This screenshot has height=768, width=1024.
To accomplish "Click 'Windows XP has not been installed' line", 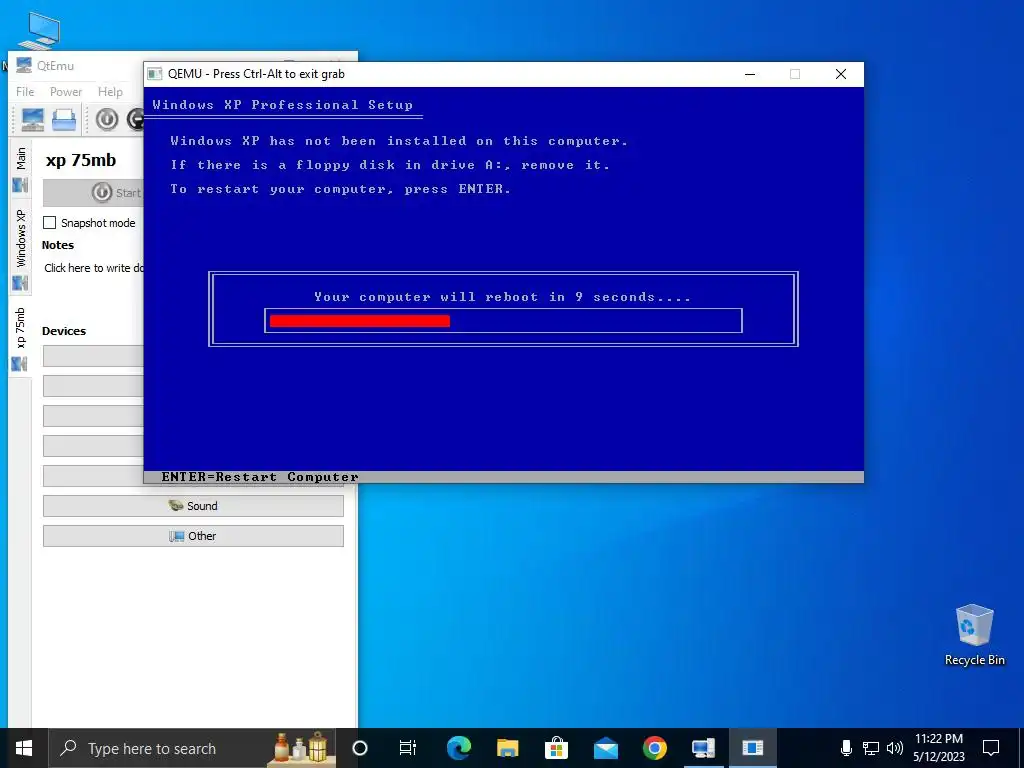I will pyautogui.click(x=398, y=140).
